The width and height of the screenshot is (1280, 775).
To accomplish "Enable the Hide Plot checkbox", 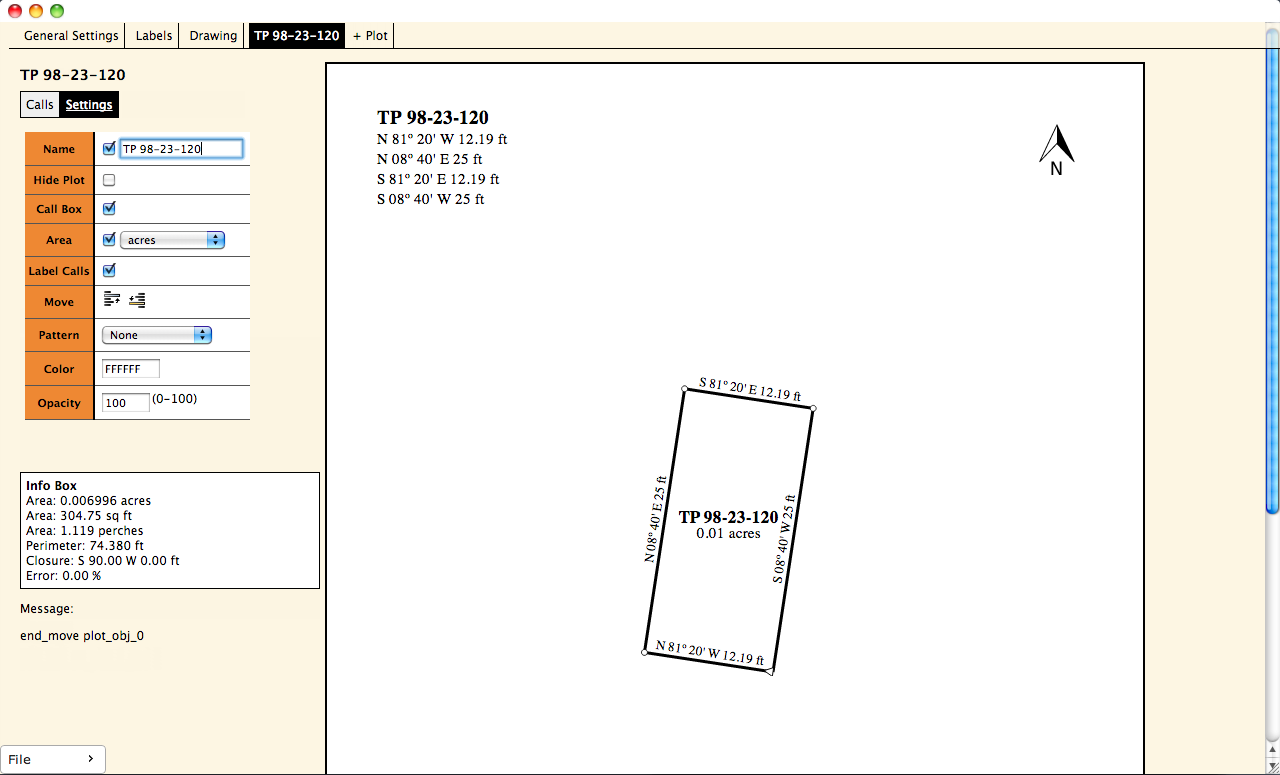I will [109, 179].
